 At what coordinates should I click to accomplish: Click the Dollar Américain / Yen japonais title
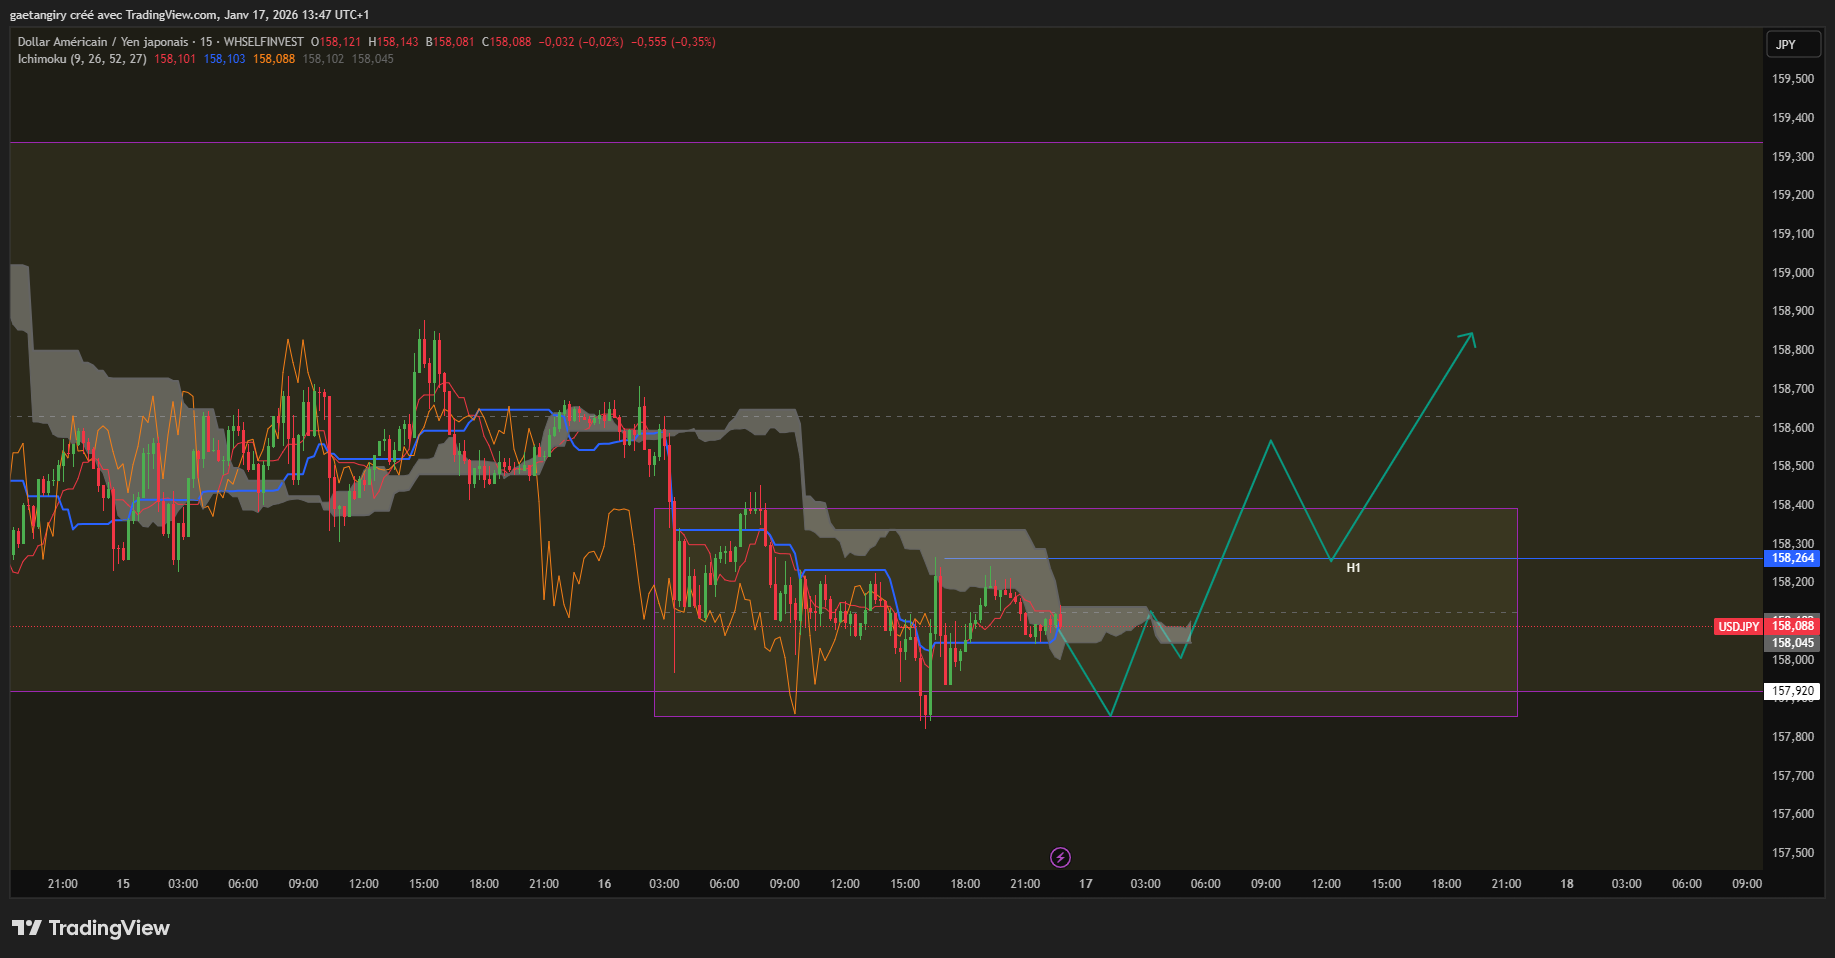pyautogui.click(x=102, y=42)
